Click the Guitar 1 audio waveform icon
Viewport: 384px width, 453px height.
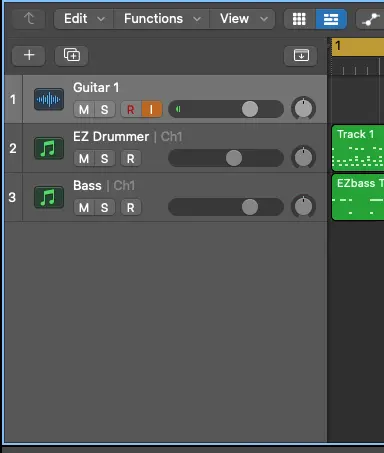[x=49, y=99]
